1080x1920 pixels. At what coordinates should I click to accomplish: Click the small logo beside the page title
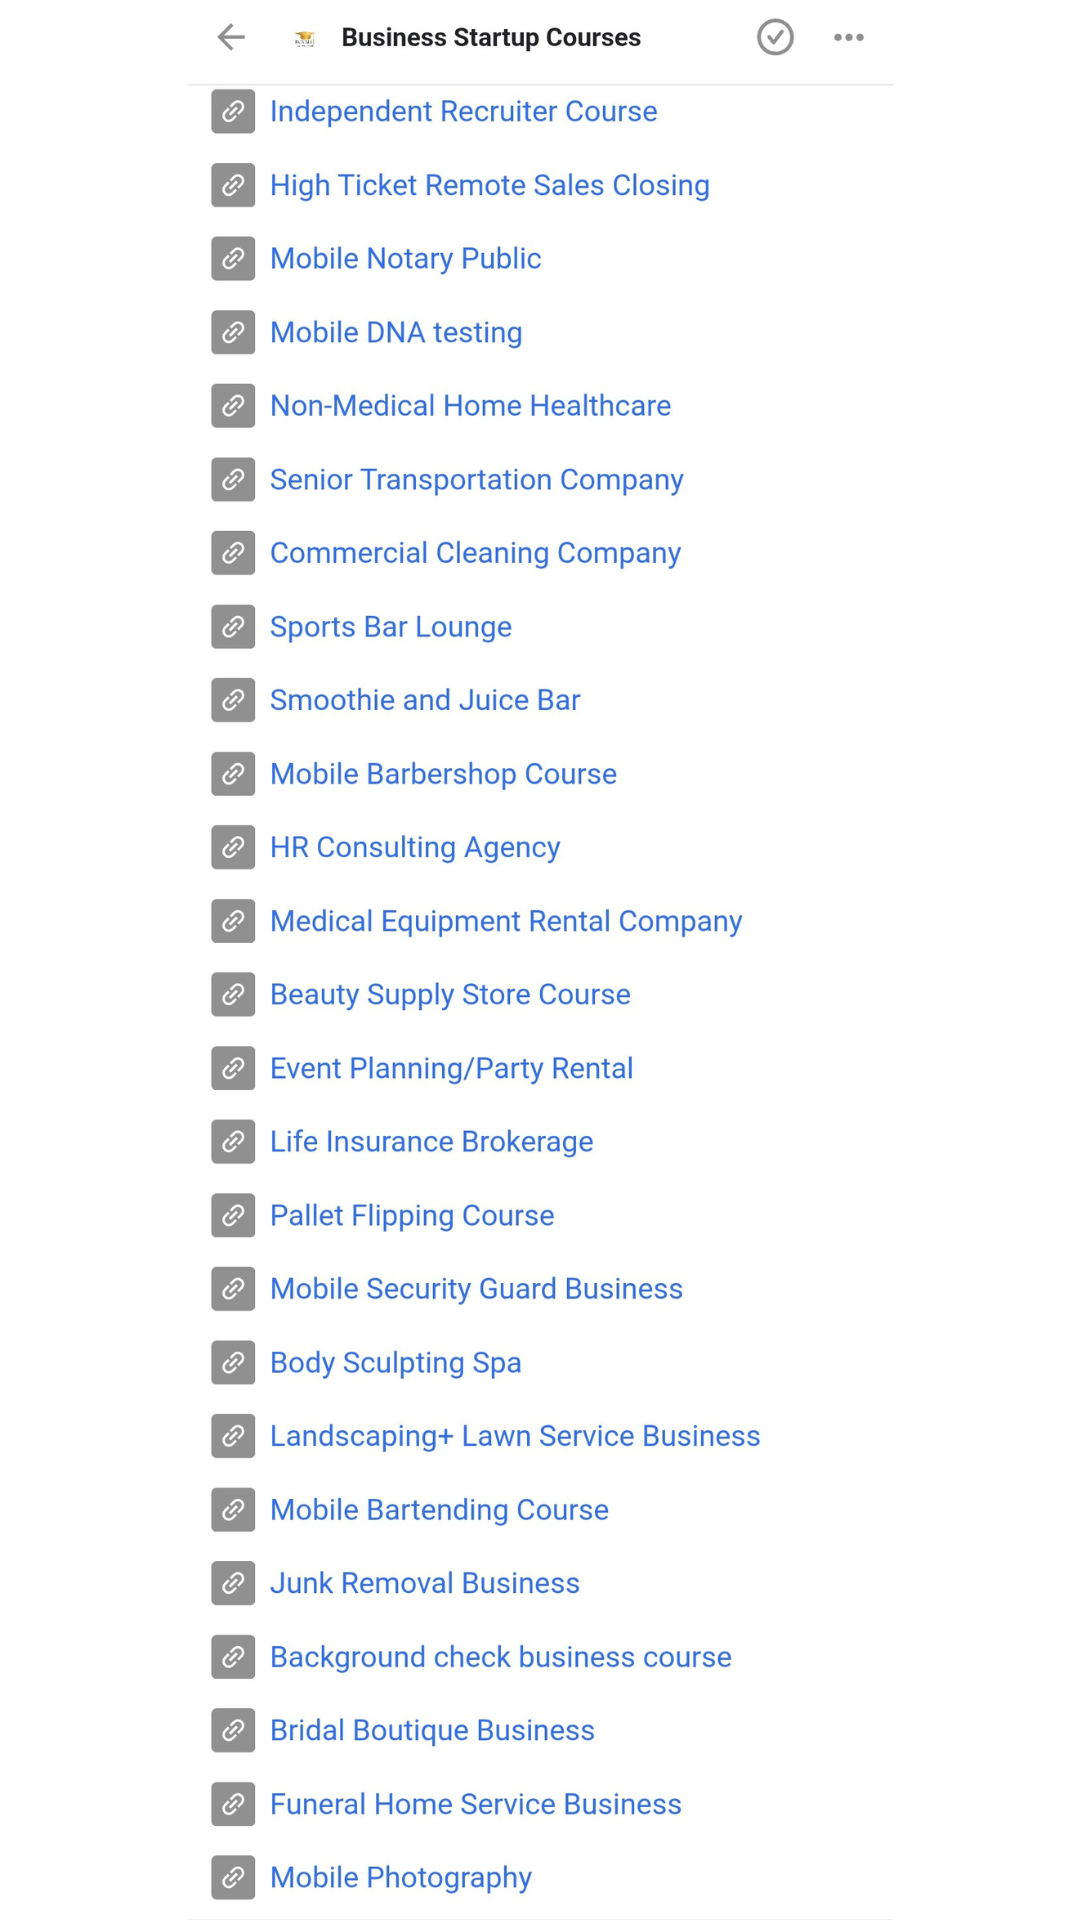point(305,39)
